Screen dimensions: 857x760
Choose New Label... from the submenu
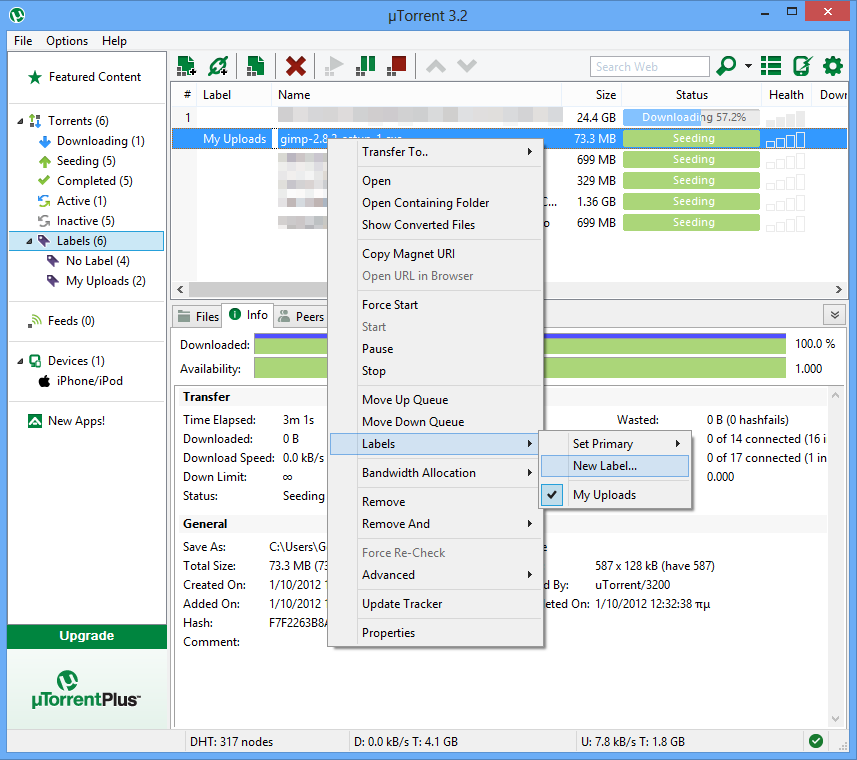(x=614, y=466)
